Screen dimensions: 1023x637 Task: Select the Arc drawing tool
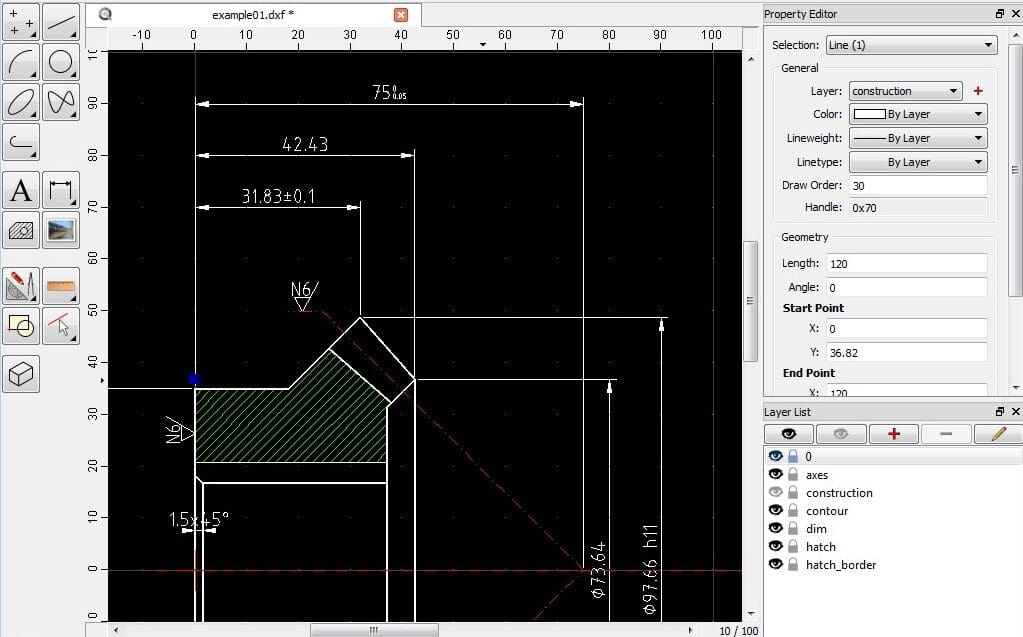pos(21,62)
